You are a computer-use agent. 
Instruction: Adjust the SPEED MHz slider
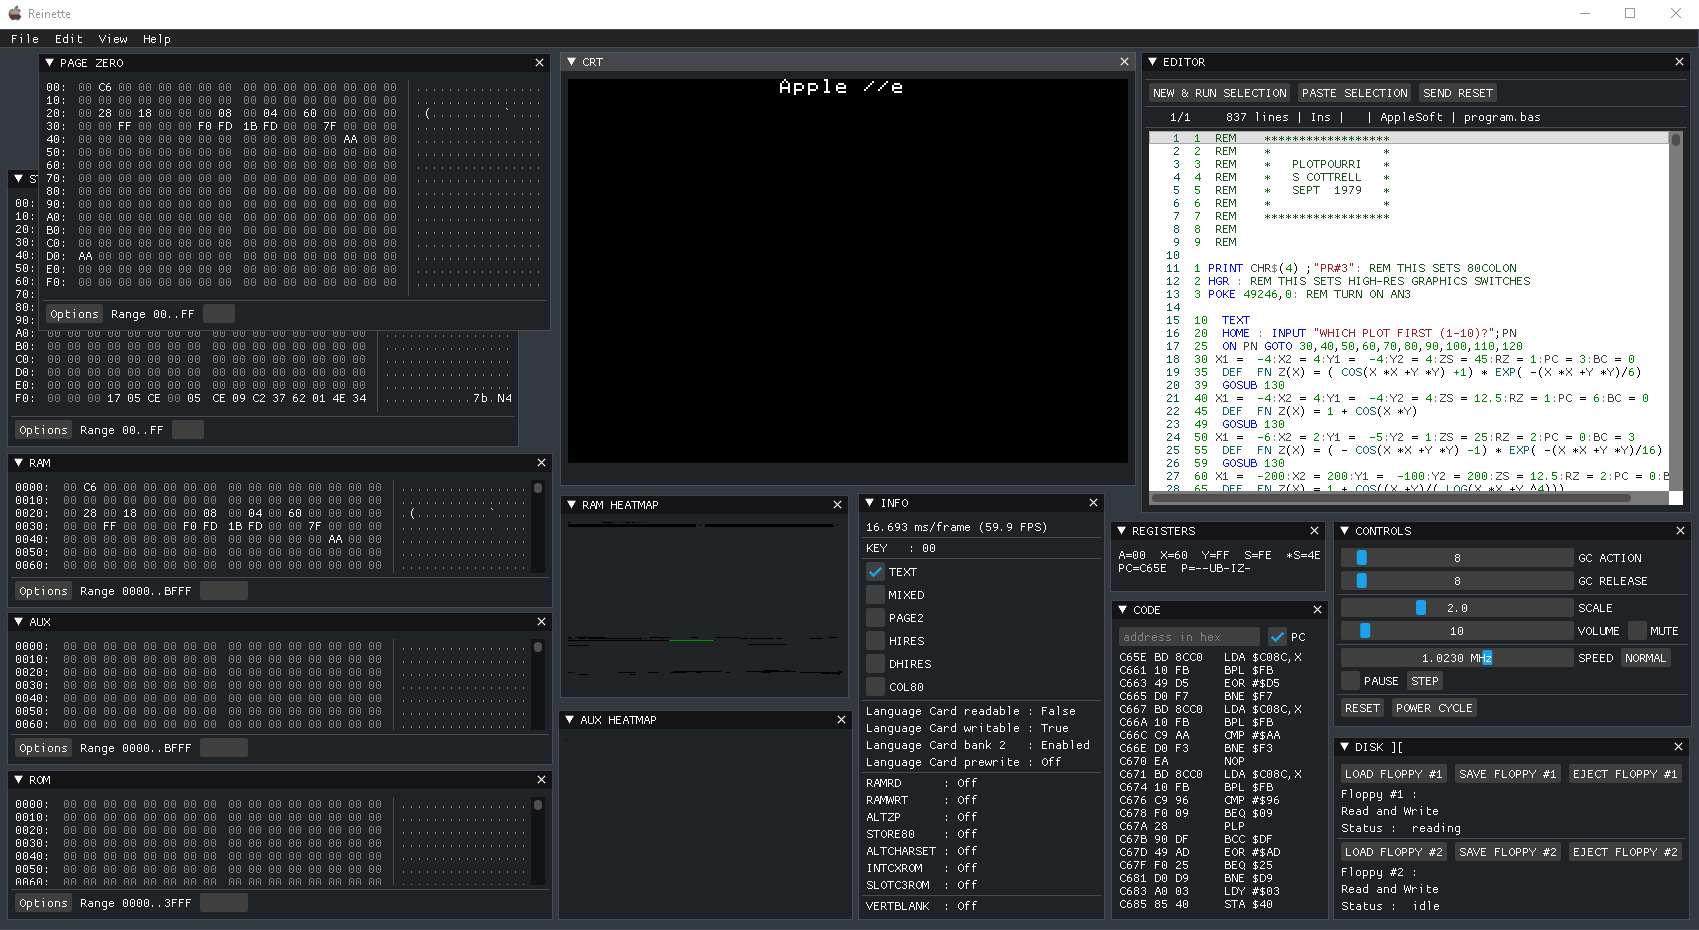[1457, 658]
